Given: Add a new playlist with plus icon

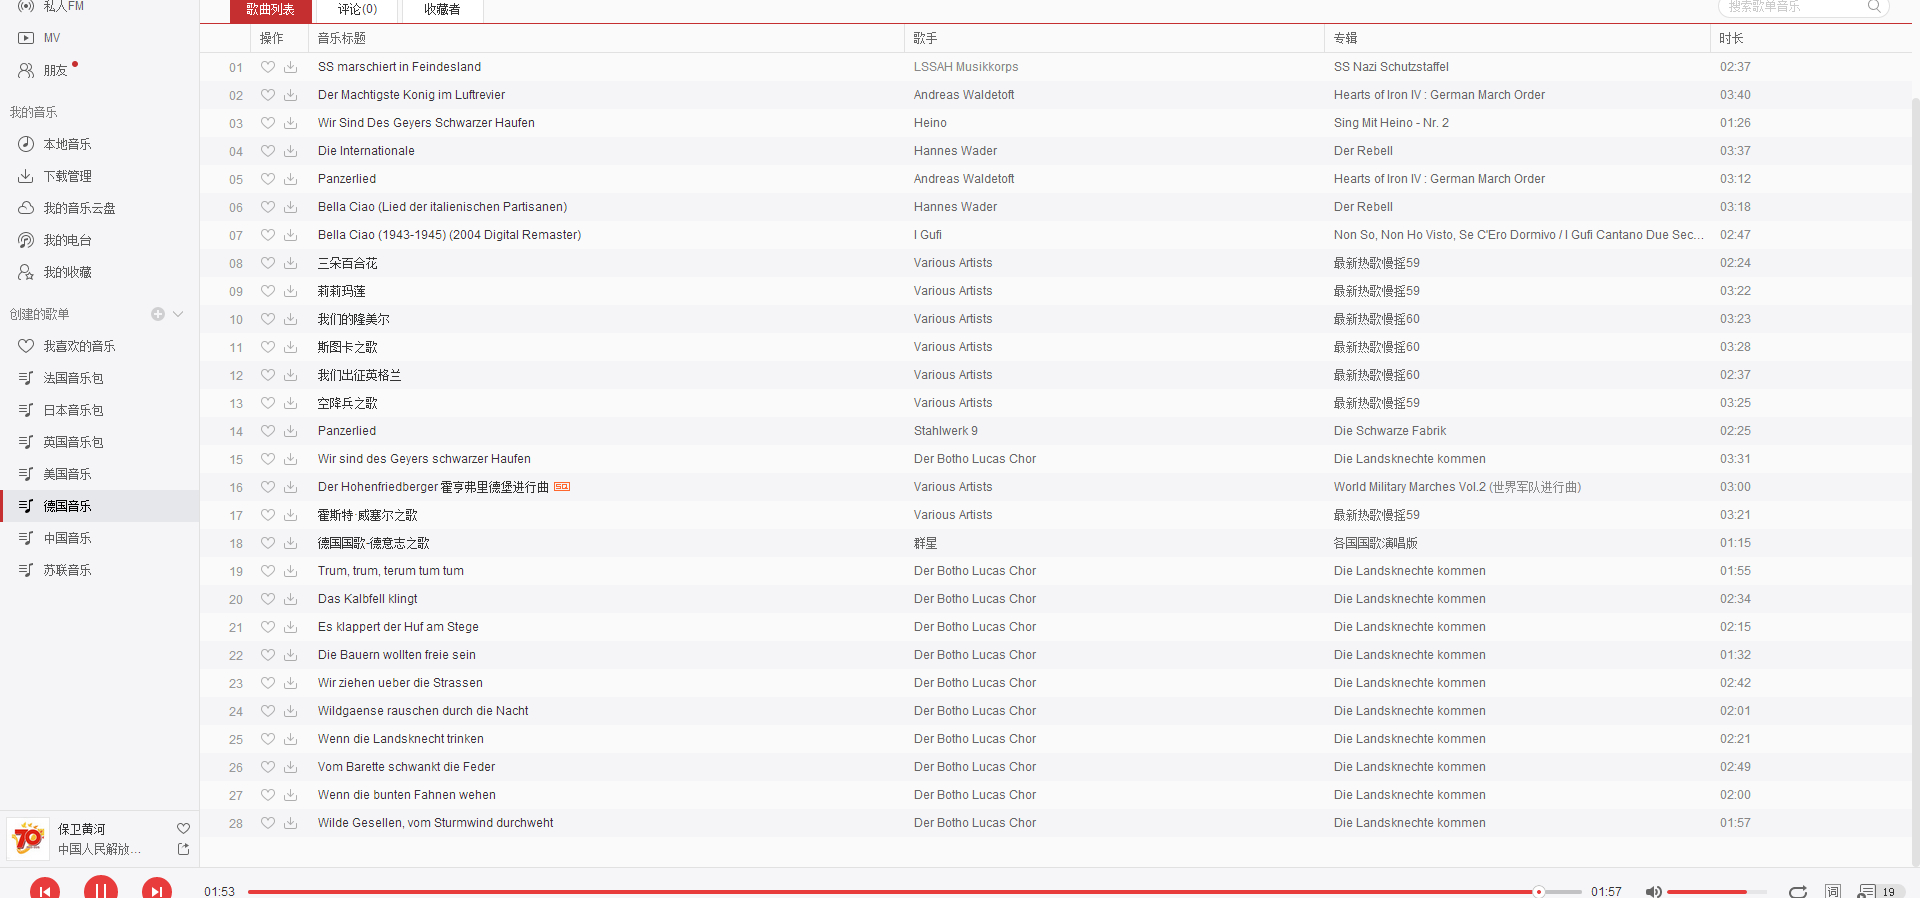Looking at the screenshot, I should [158, 314].
